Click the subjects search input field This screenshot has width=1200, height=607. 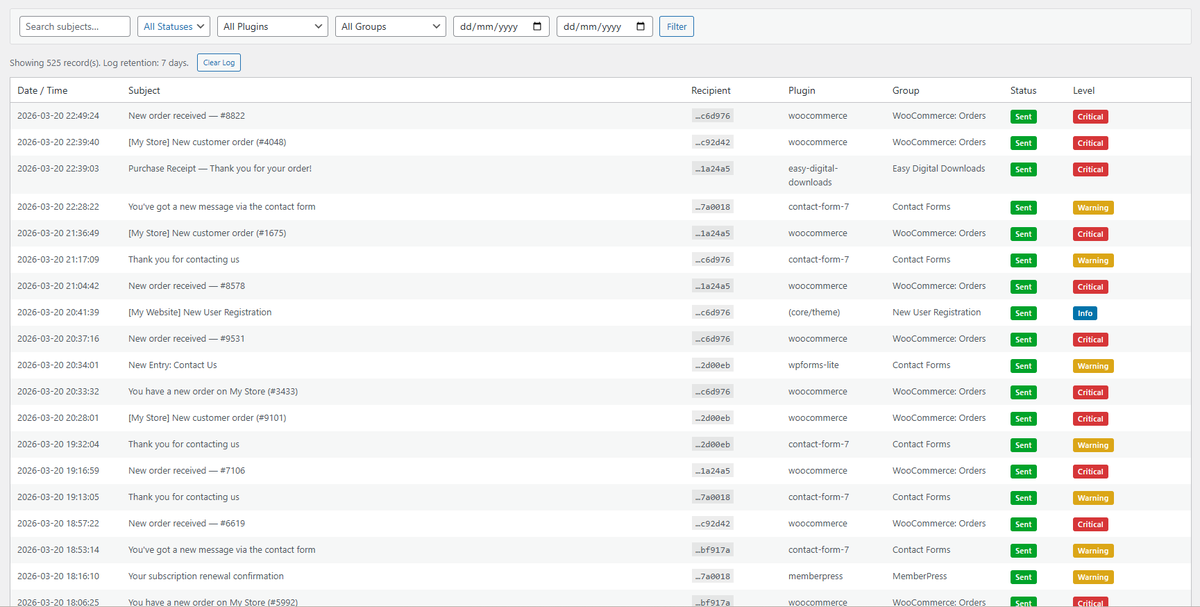(74, 26)
